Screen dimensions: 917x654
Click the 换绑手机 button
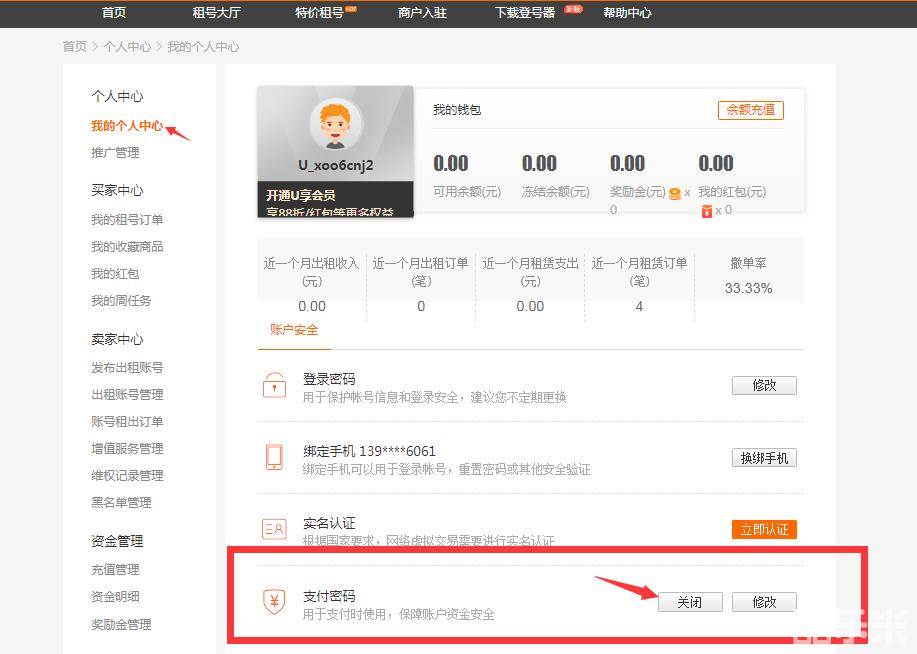764,458
